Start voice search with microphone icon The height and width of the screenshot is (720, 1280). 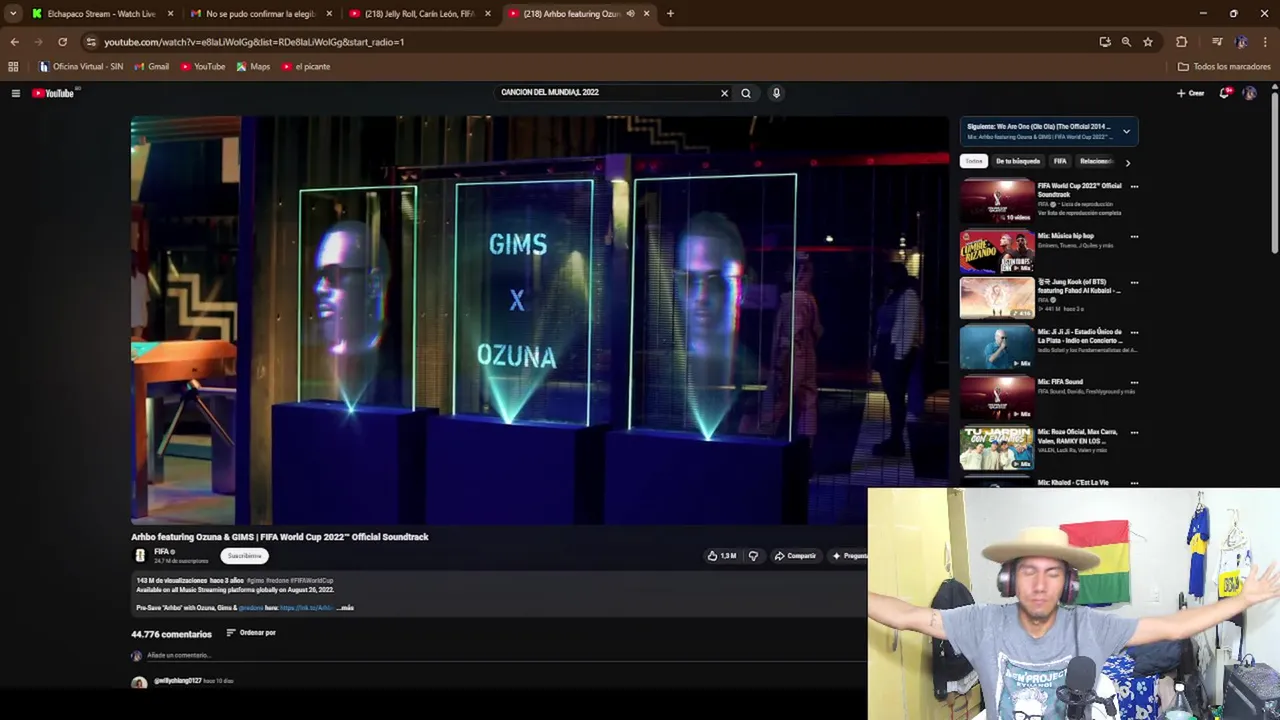tap(776, 93)
